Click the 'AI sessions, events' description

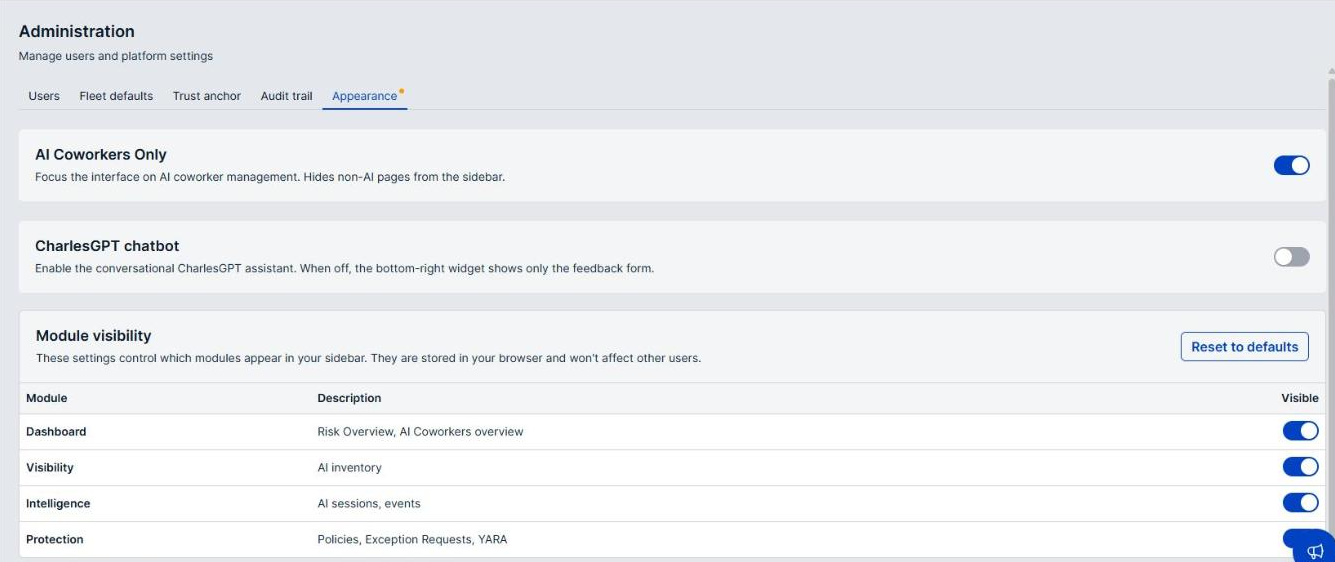369,504
